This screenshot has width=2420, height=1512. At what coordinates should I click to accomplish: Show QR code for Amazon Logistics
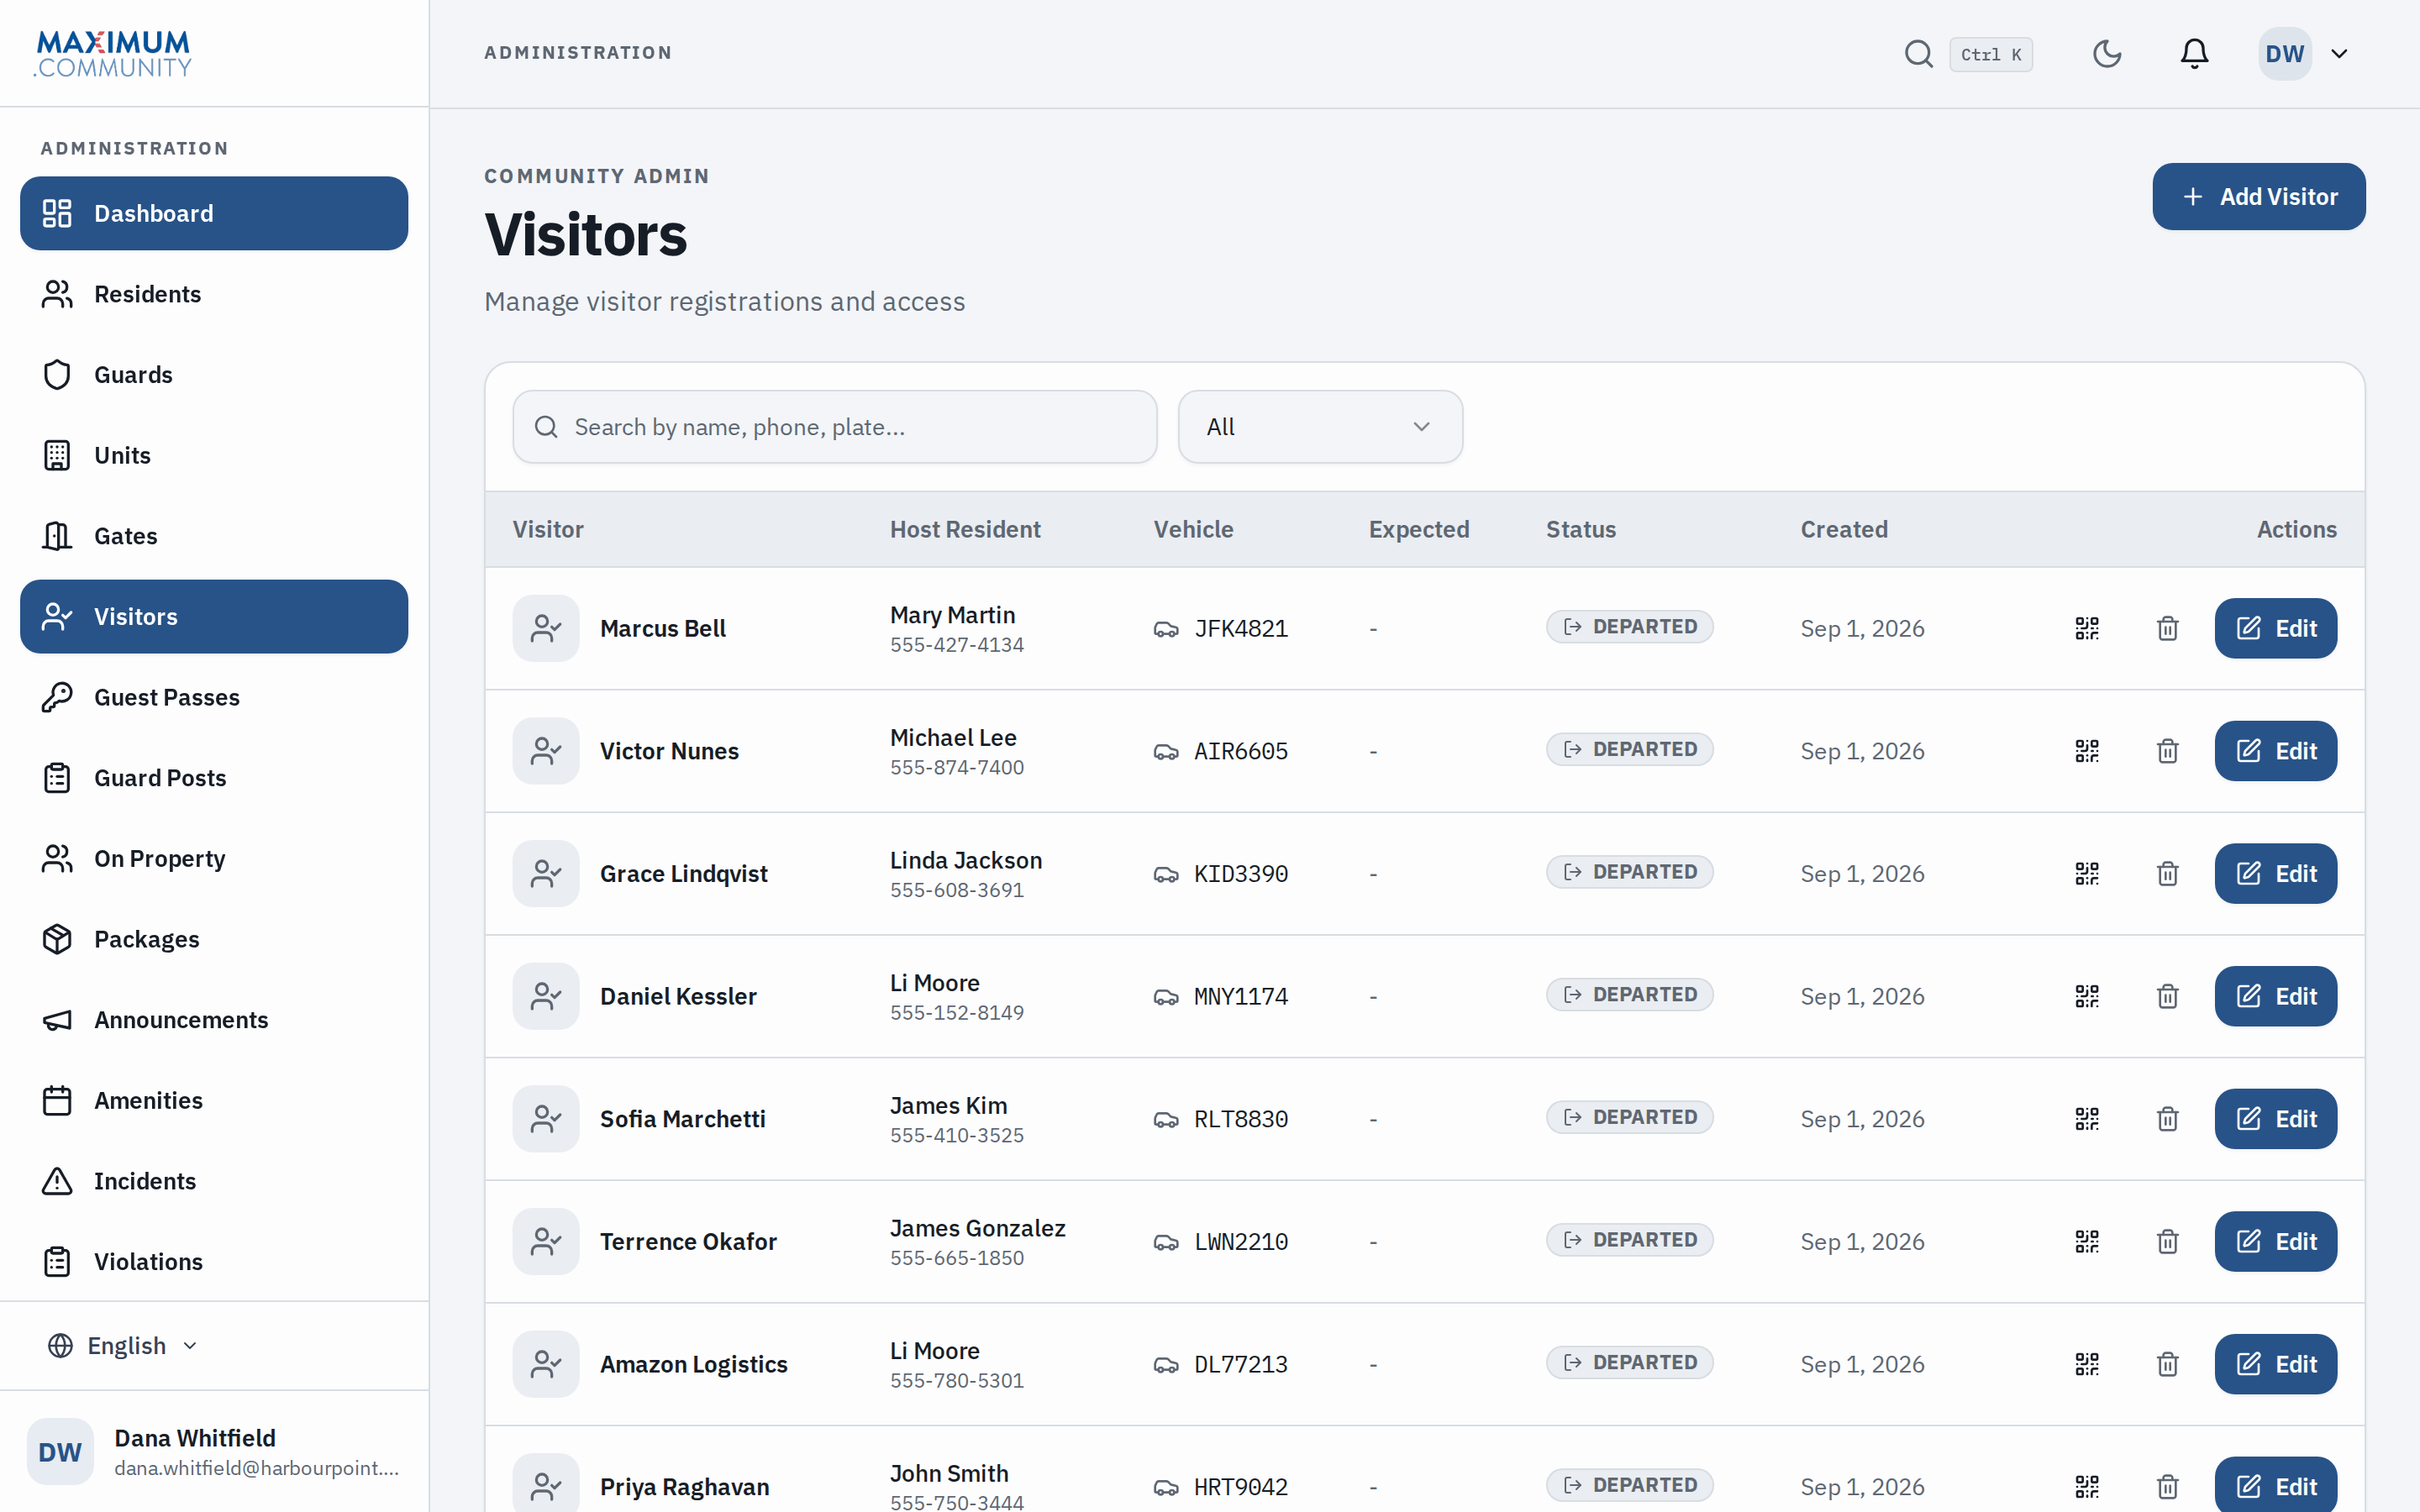pos(2087,1364)
